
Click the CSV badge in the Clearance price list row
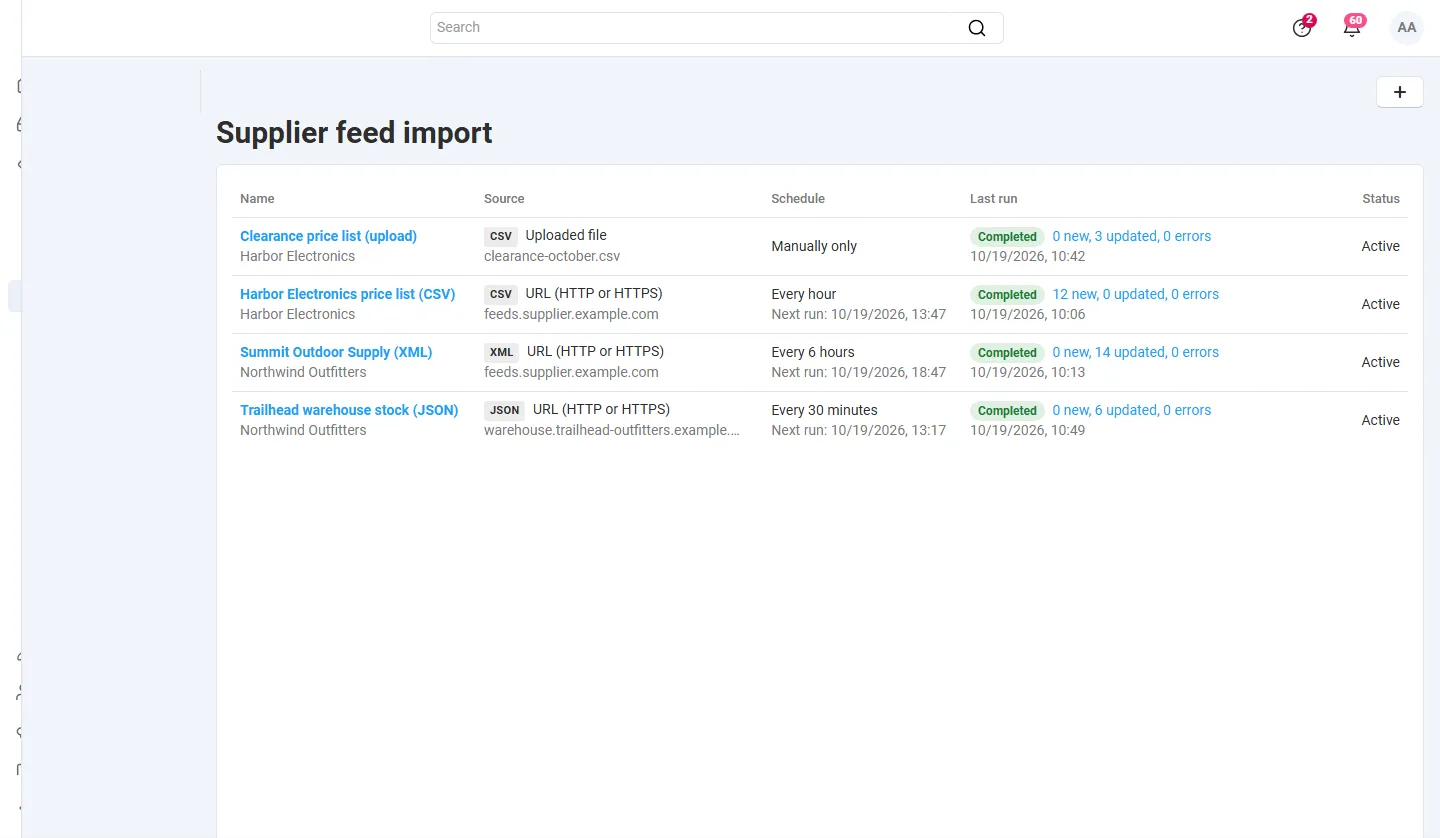pyautogui.click(x=501, y=237)
